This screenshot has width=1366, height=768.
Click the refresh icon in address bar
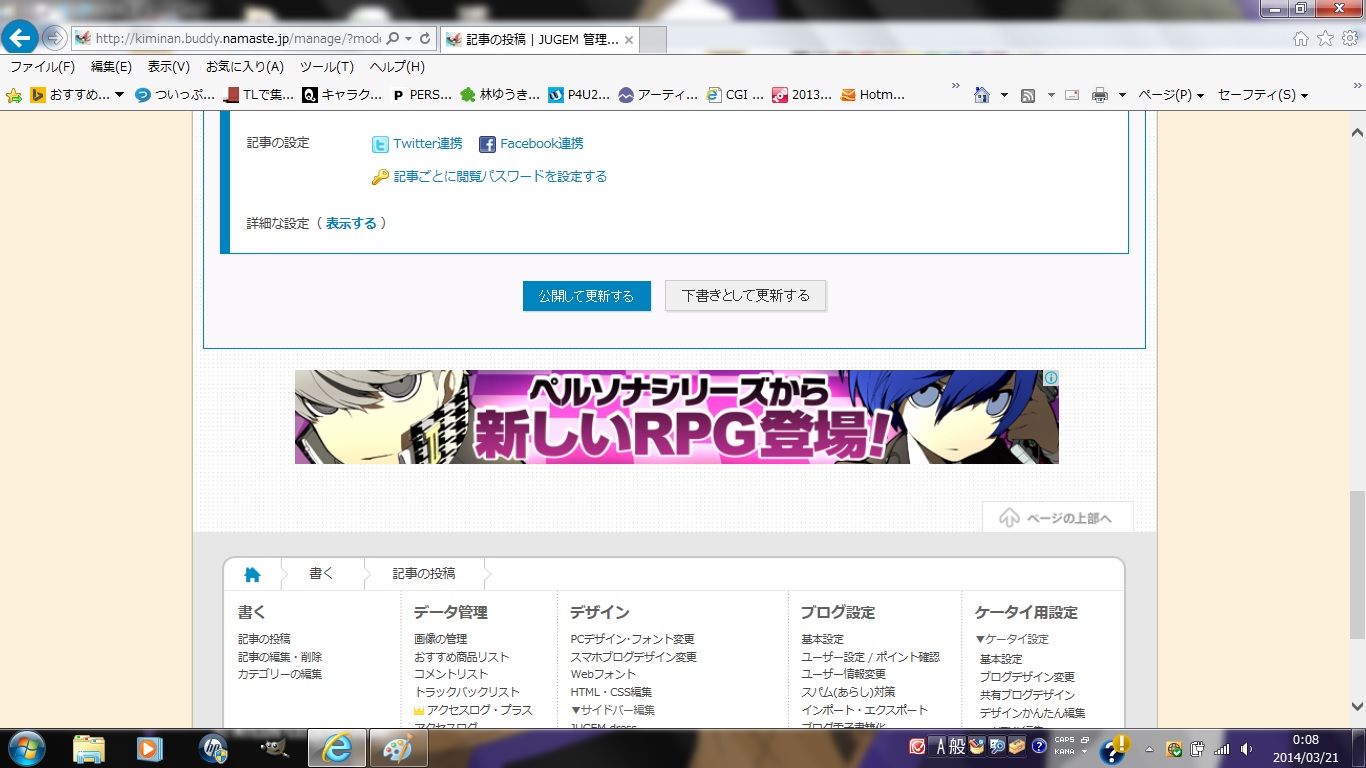tap(425, 39)
